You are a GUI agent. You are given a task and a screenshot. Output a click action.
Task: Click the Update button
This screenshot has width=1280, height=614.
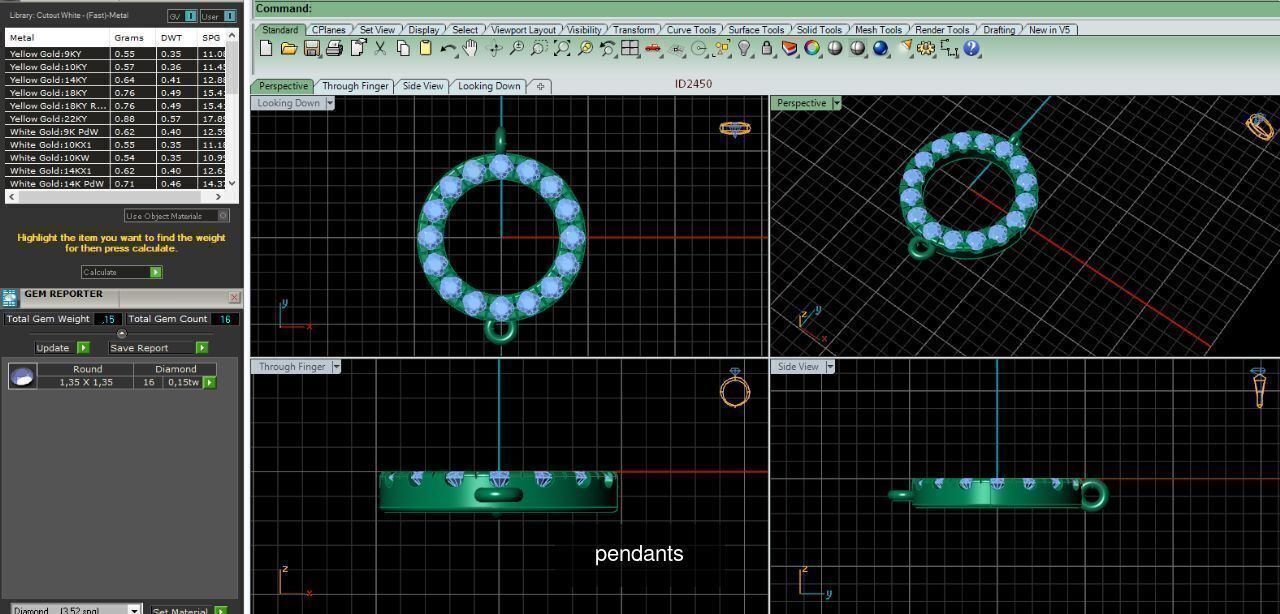tap(62, 348)
